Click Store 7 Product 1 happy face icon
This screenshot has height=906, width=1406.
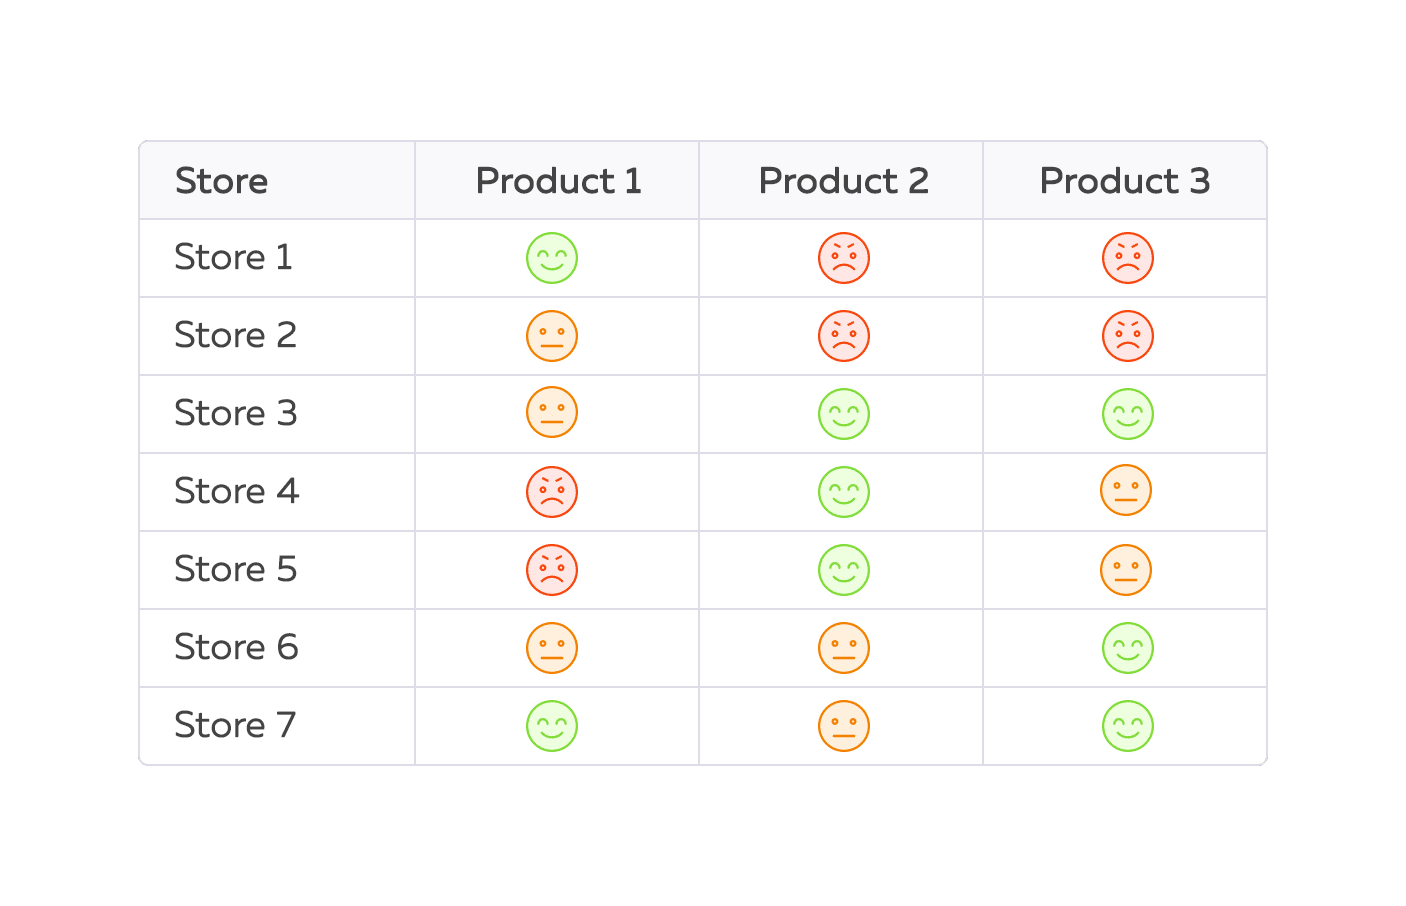(552, 726)
